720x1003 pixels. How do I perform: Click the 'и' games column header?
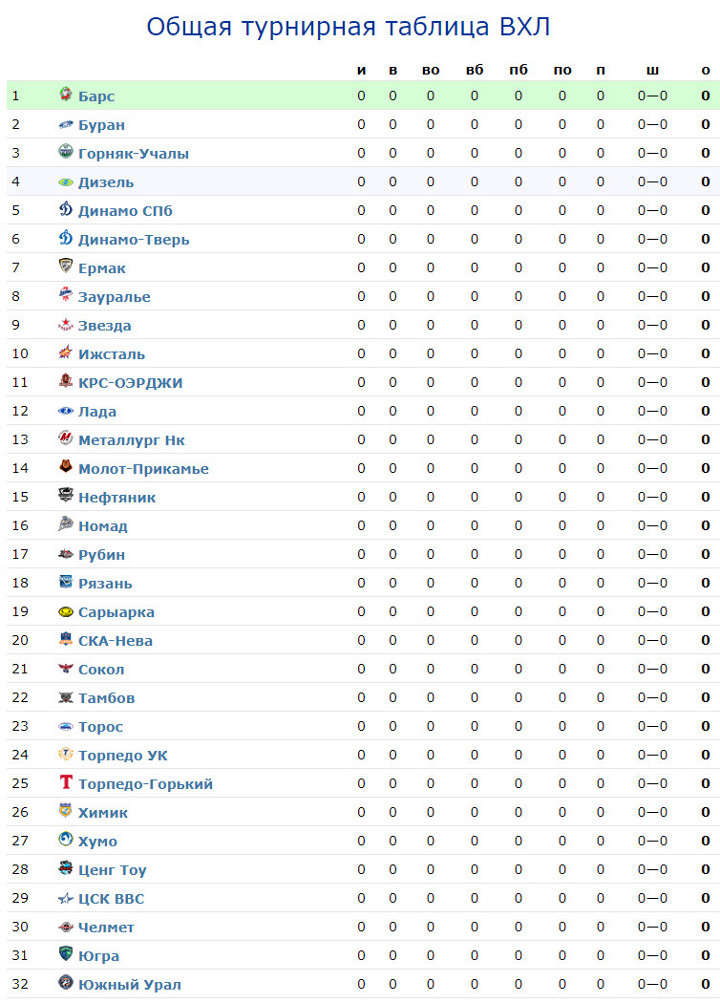click(x=361, y=70)
